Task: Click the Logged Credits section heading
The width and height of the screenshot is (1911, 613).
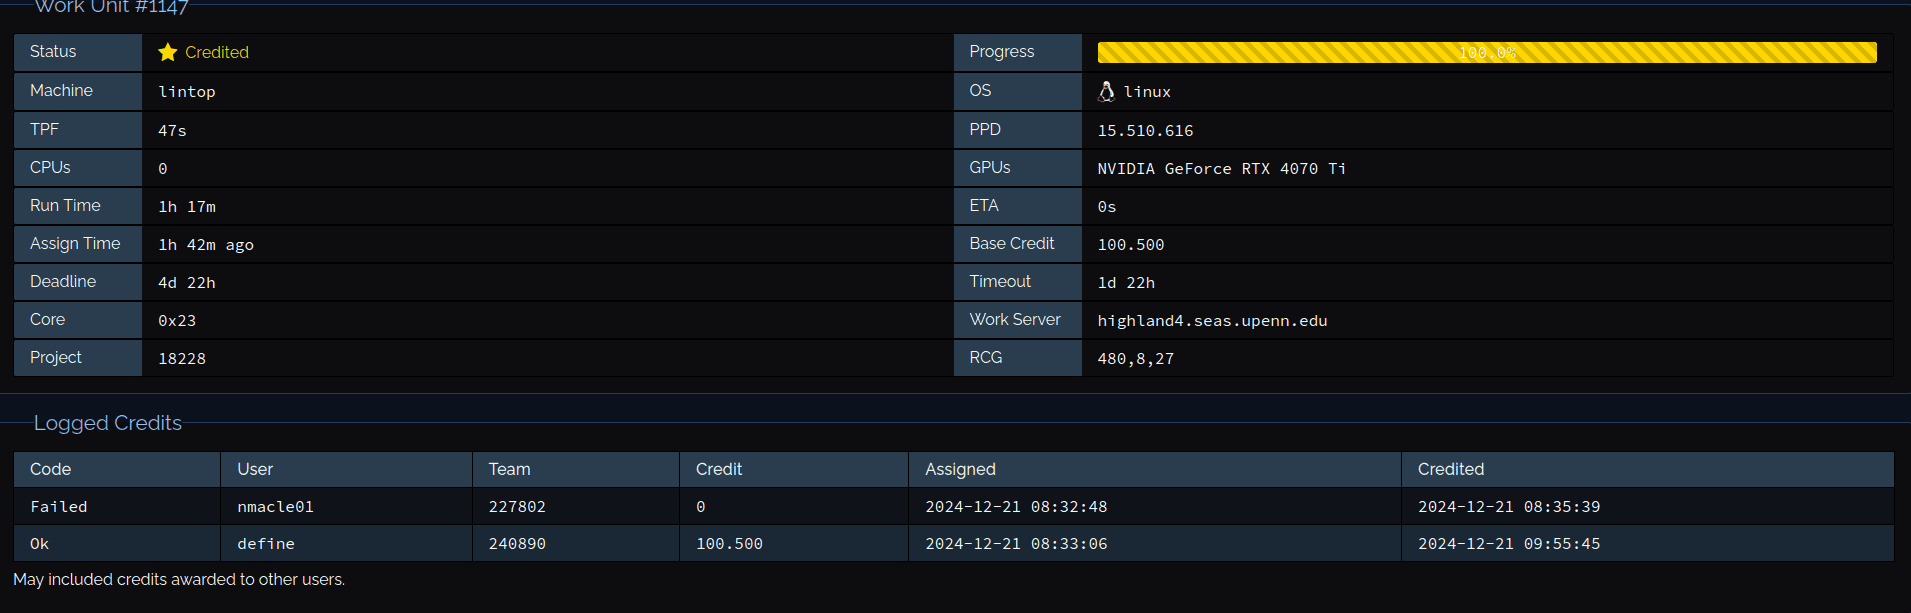Action: click(x=108, y=423)
